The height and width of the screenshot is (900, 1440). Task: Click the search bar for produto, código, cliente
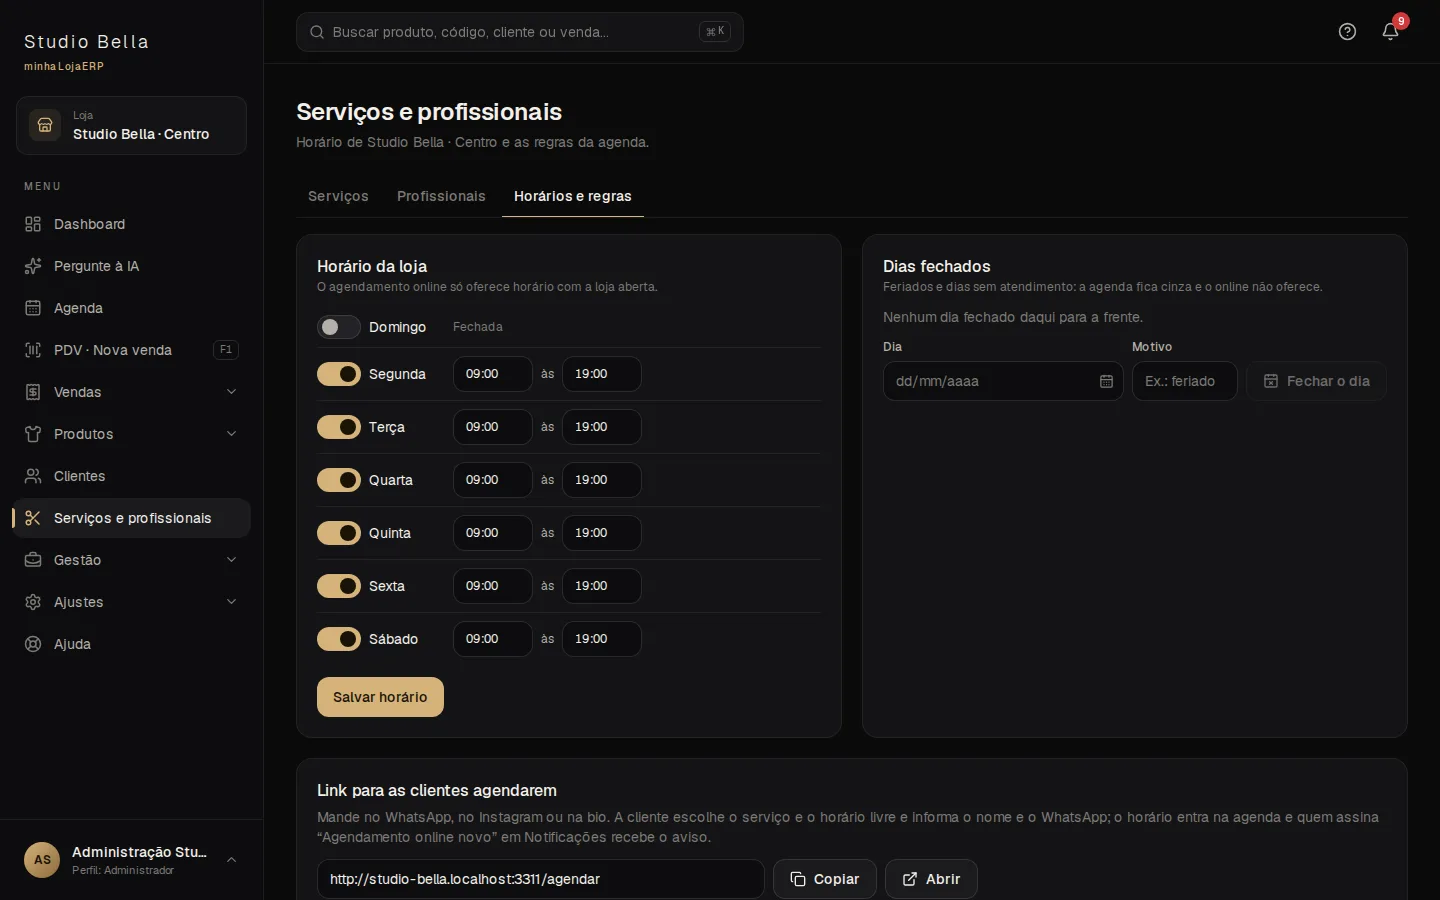(520, 32)
